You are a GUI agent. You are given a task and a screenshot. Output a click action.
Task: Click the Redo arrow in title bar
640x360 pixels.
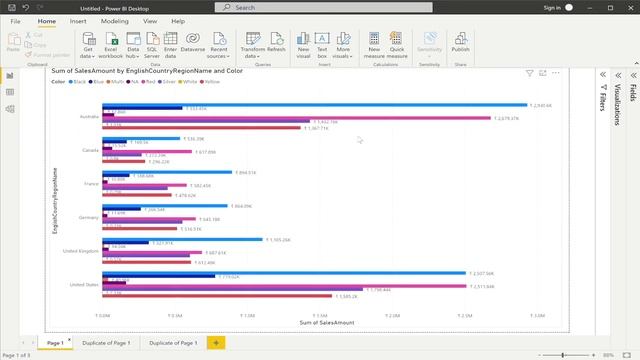point(40,7)
